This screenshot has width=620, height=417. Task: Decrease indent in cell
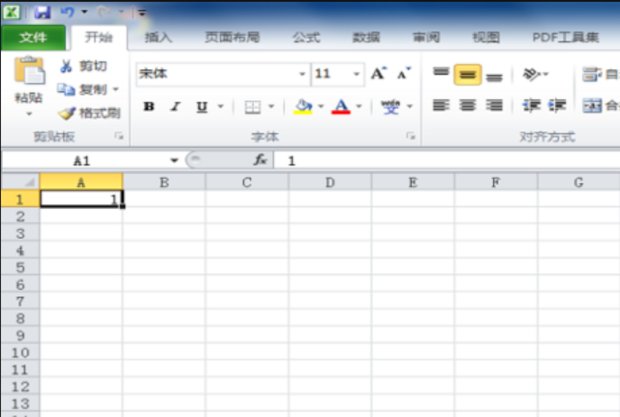coord(531,105)
